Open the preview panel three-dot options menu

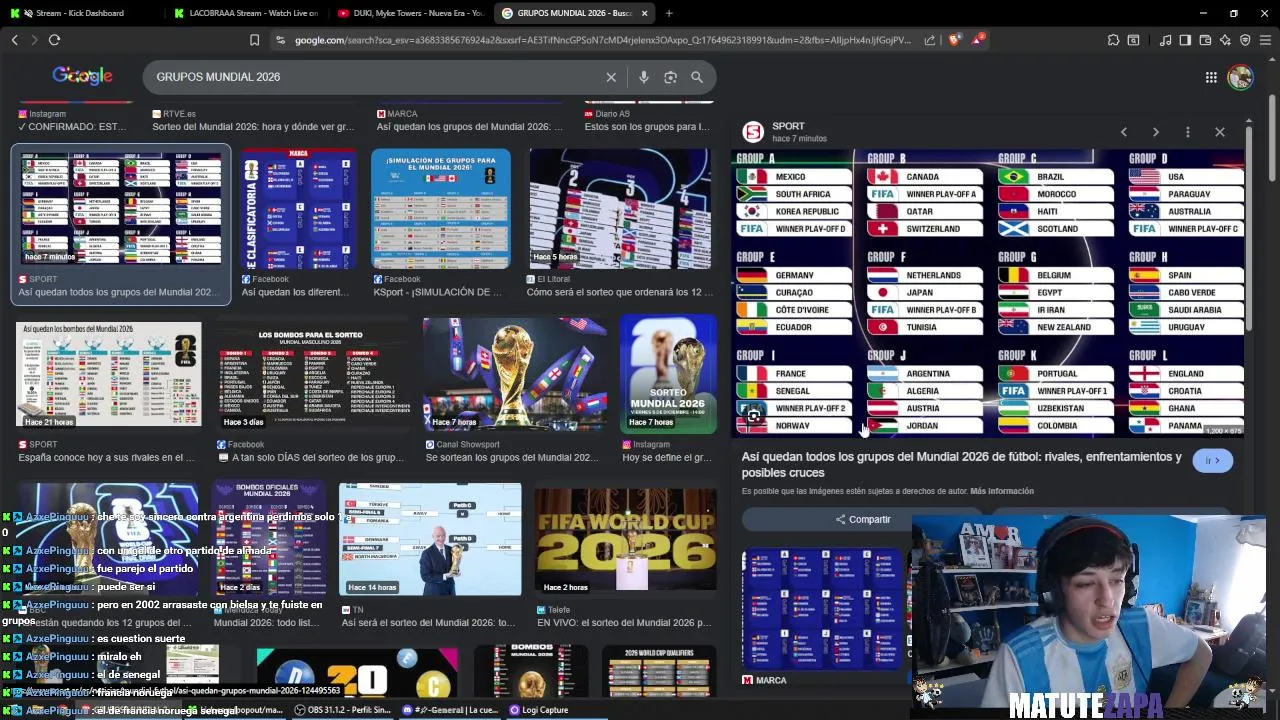tap(1187, 132)
